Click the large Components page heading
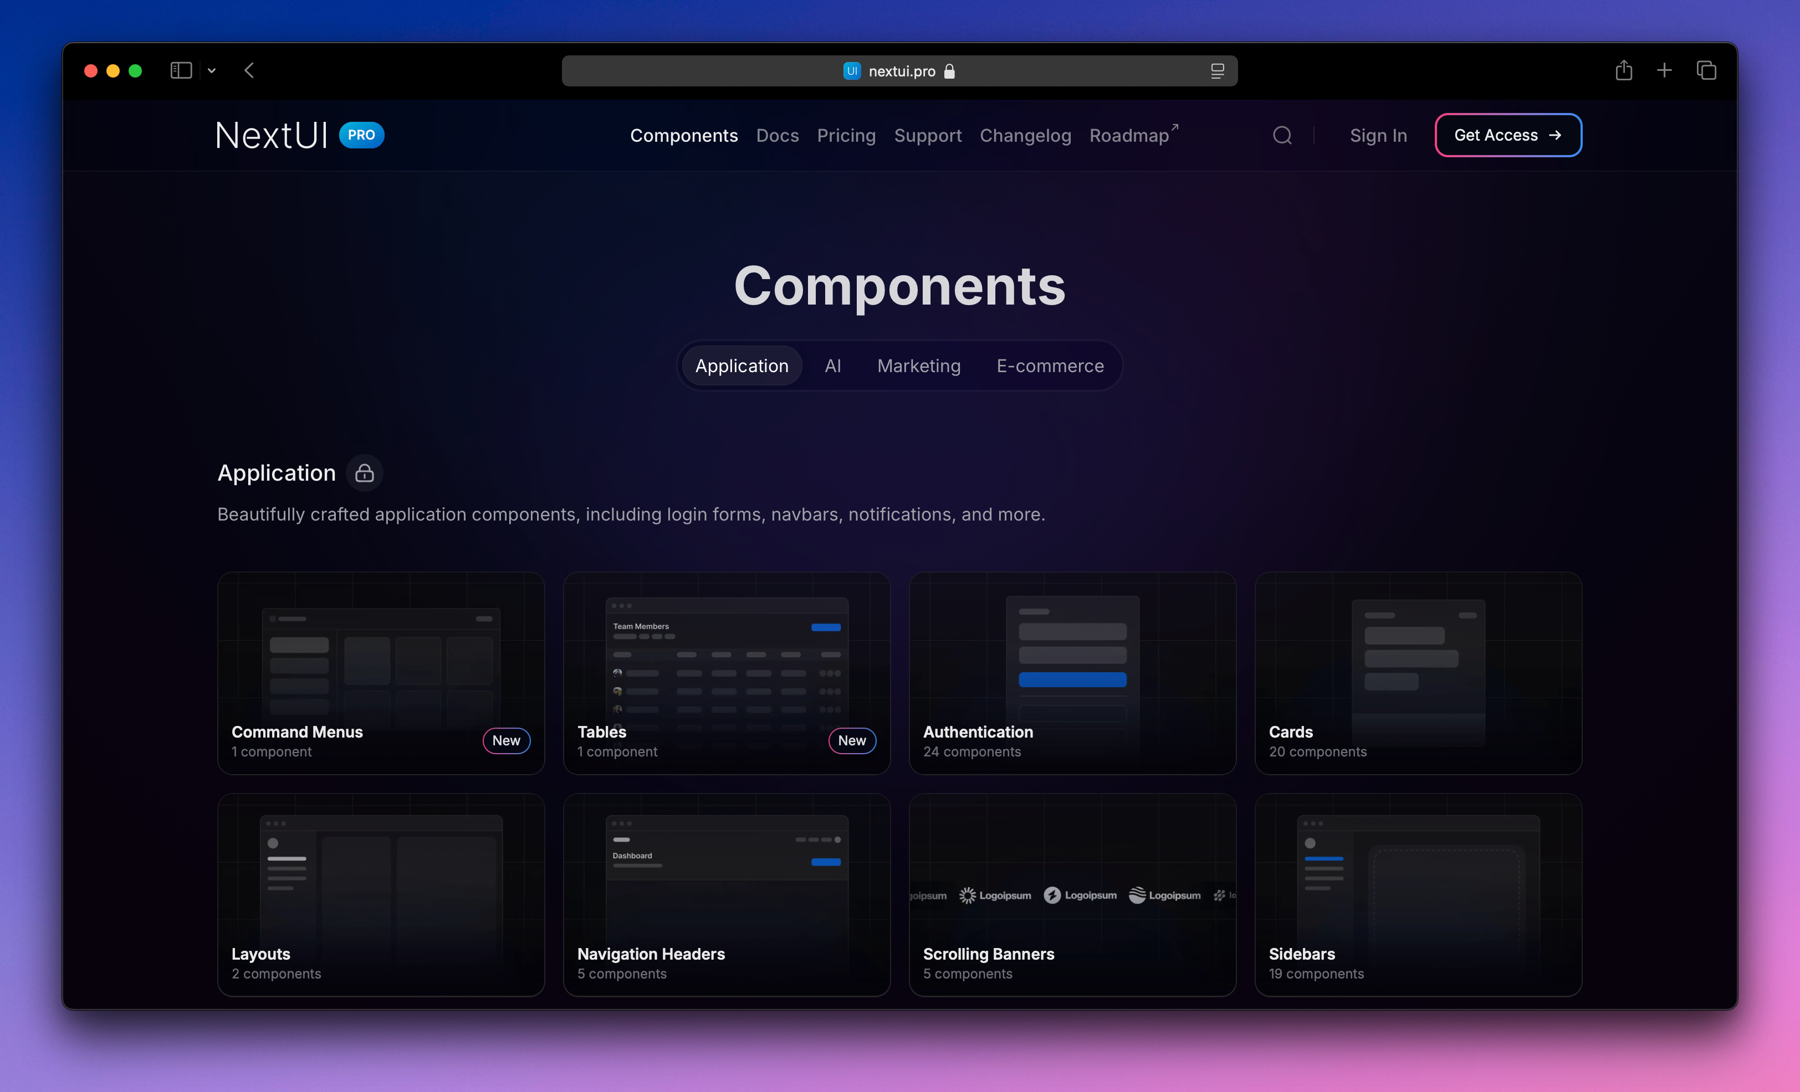 (900, 286)
